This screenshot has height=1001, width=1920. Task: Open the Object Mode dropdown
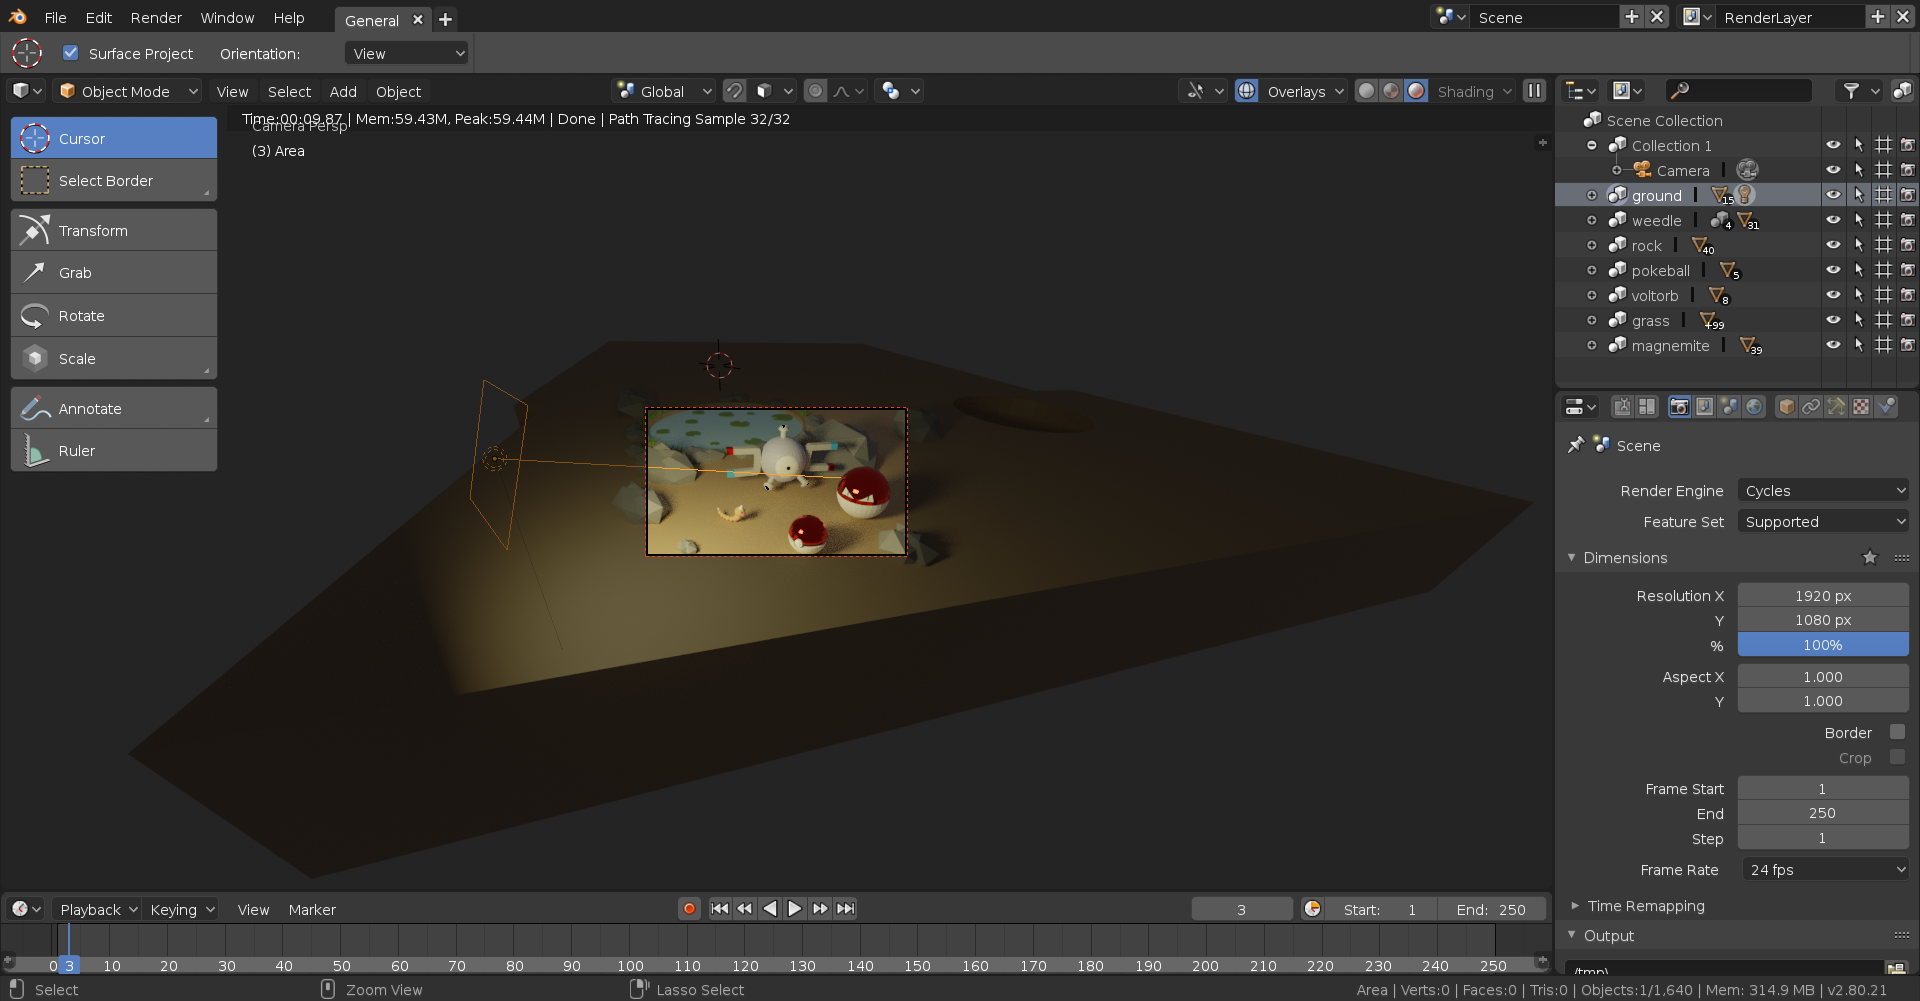tap(127, 91)
